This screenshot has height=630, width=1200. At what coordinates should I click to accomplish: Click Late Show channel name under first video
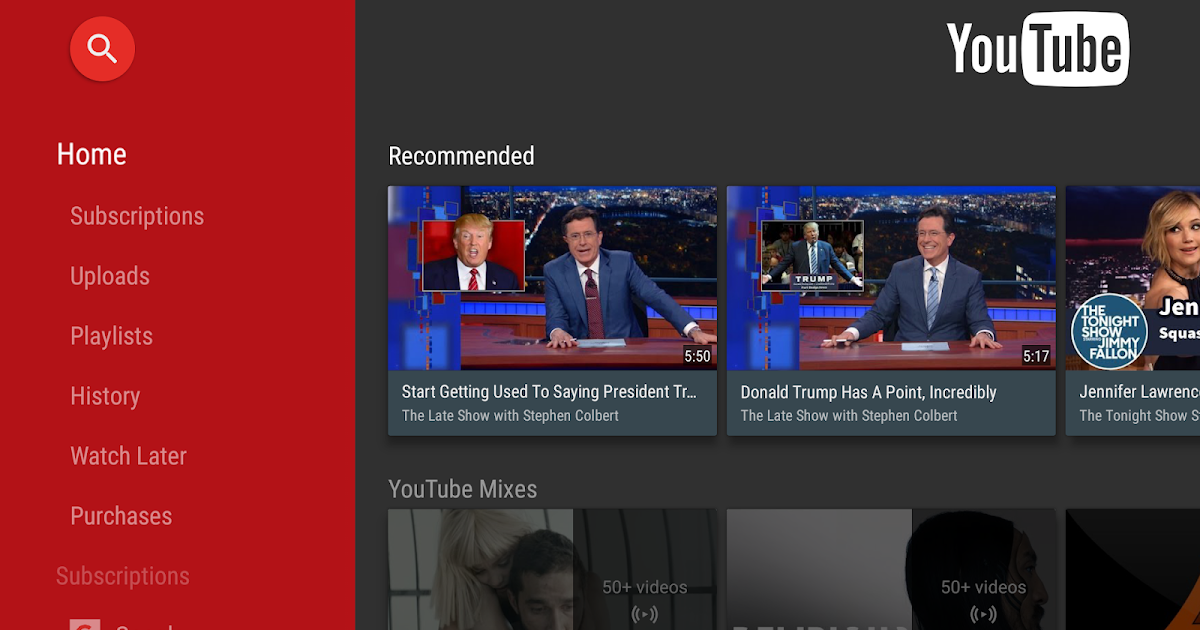[510, 415]
